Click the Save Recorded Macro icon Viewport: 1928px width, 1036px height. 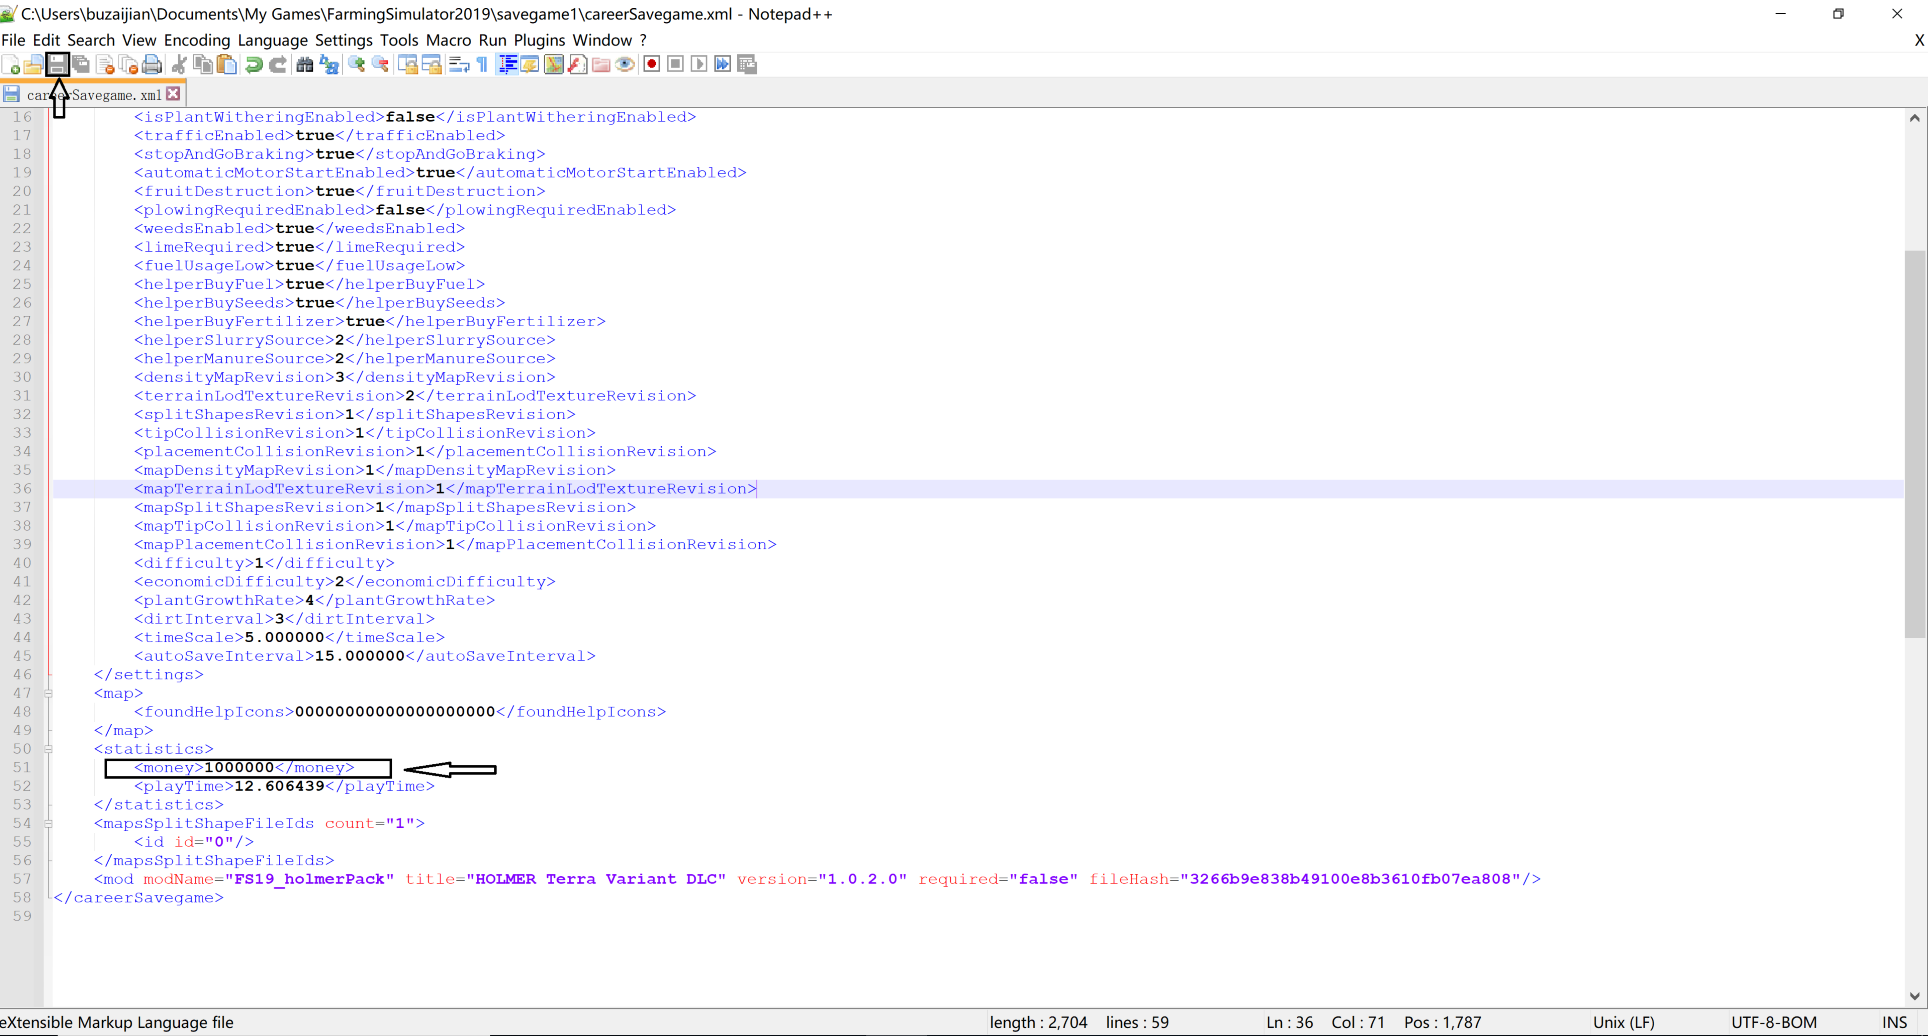tap(746, 64)
